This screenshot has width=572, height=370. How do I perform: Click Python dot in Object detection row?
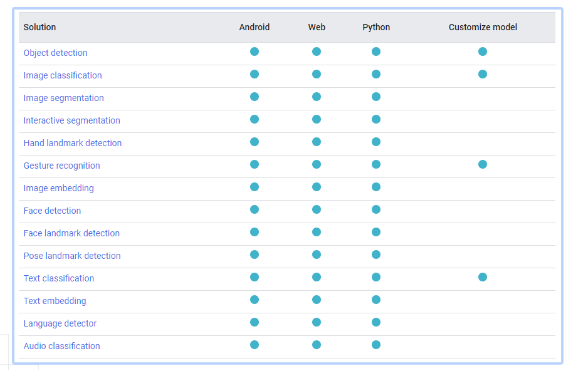[376, 52]
